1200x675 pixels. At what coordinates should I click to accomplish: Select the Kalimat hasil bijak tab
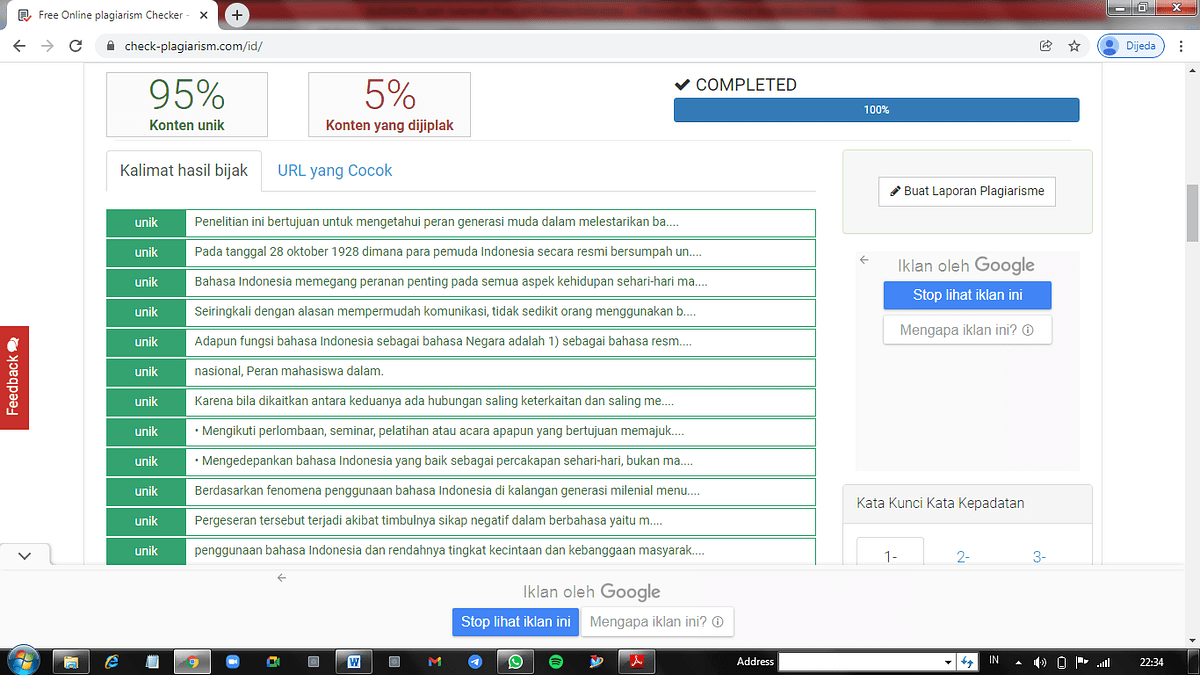pyautogui.click(x=184, y=171)
